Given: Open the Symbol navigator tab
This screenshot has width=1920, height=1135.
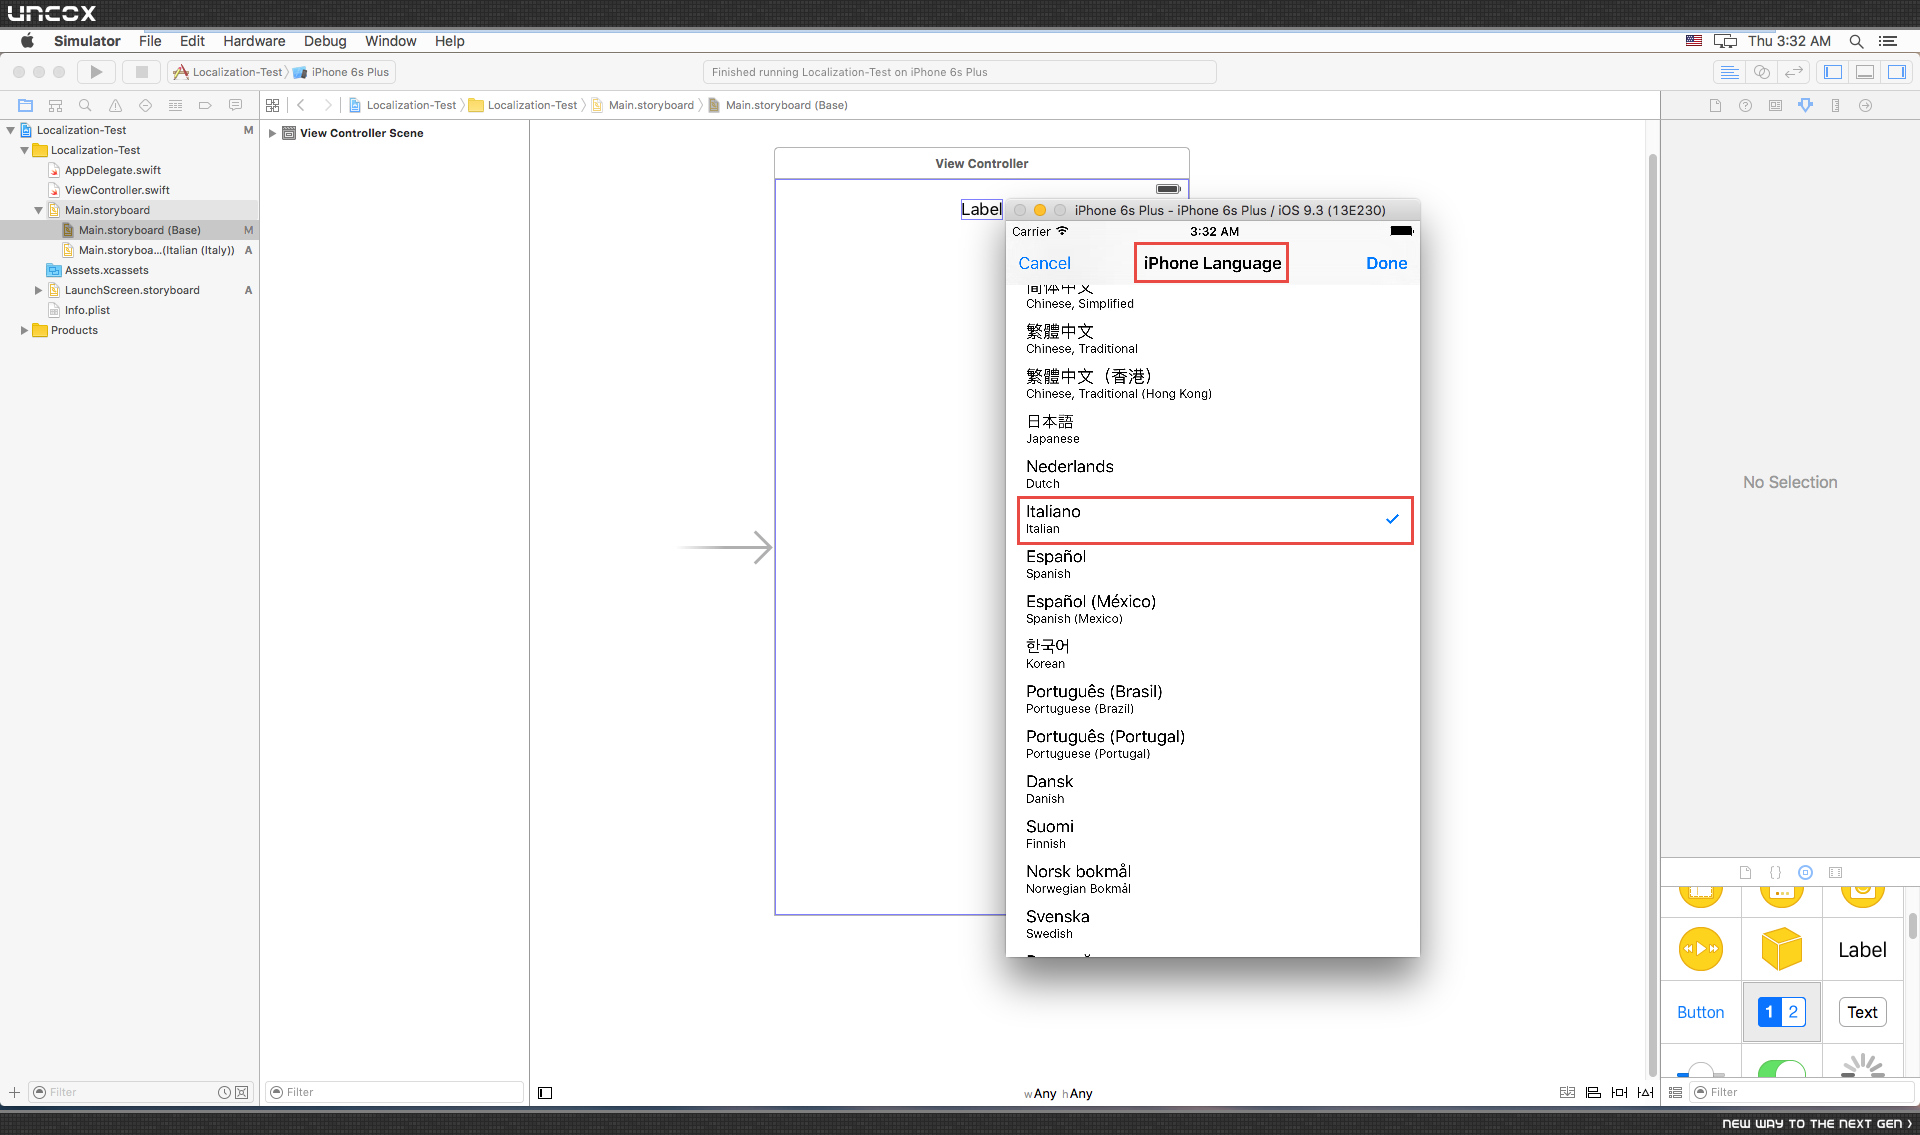Looking at the screenshot, I should tap(55, 105).
